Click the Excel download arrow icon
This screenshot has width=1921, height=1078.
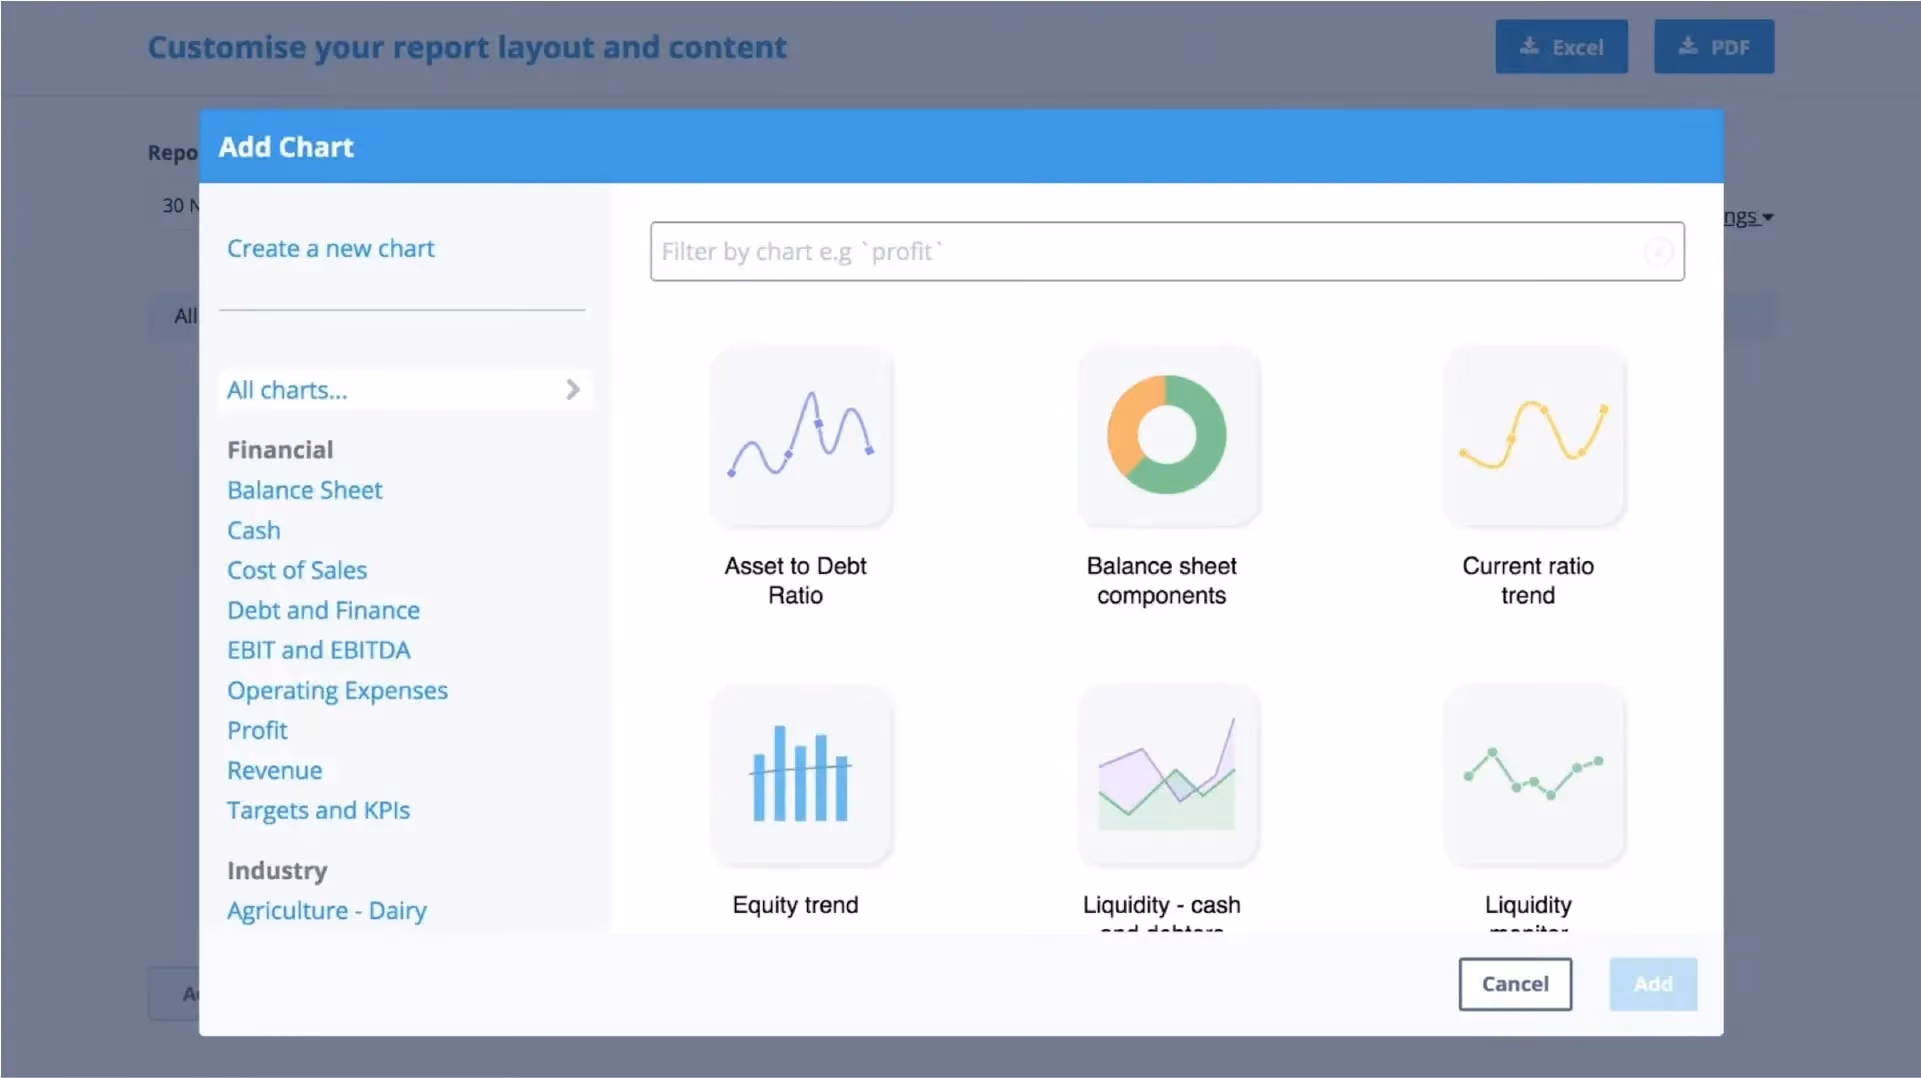(1529, 46)
